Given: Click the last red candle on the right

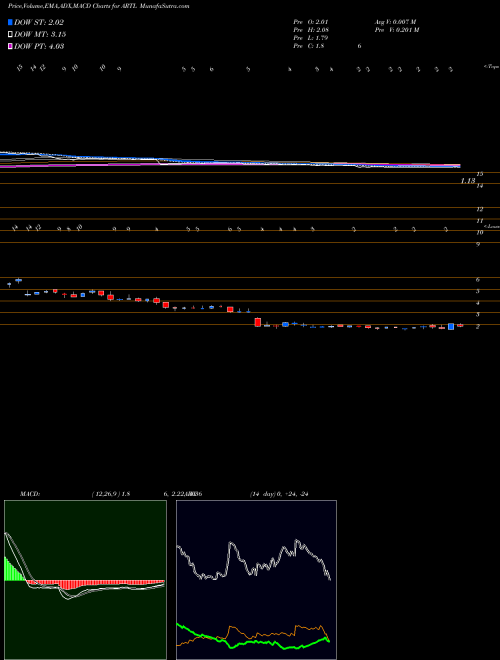Looking at the screenshot, I should click(460, 325).
